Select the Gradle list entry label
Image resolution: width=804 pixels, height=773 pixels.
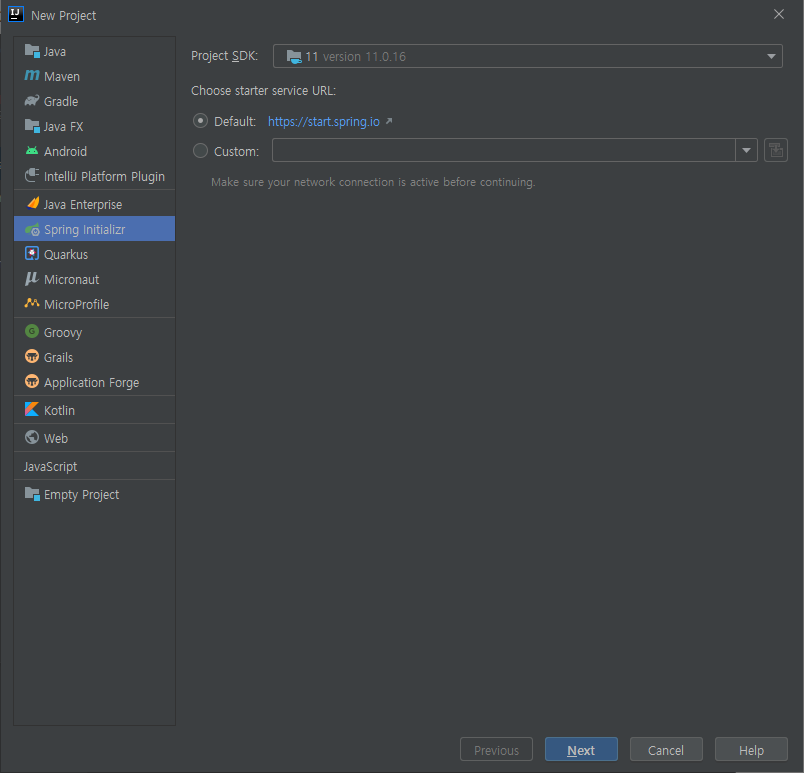[x=61, y=101]
